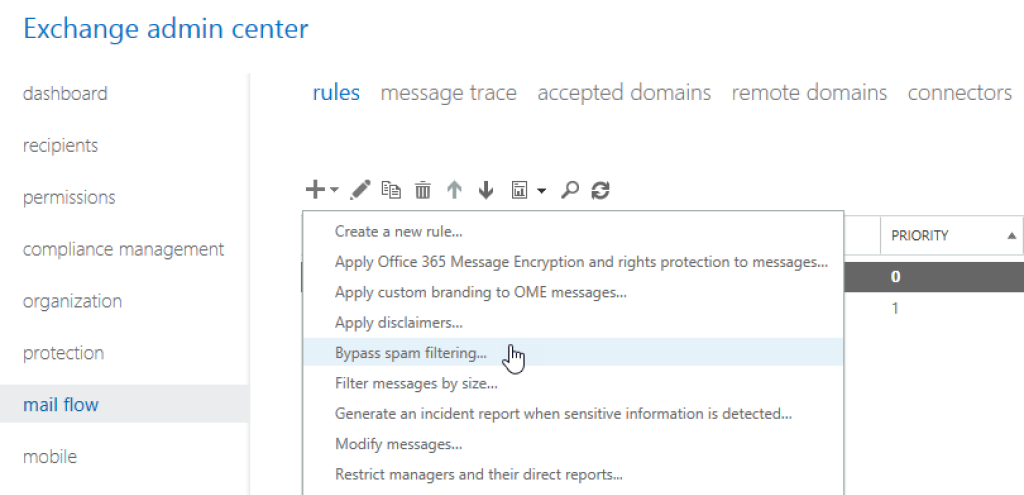Switch to the message trace tab
This screenshot has height=495, width=1024.
448,93
